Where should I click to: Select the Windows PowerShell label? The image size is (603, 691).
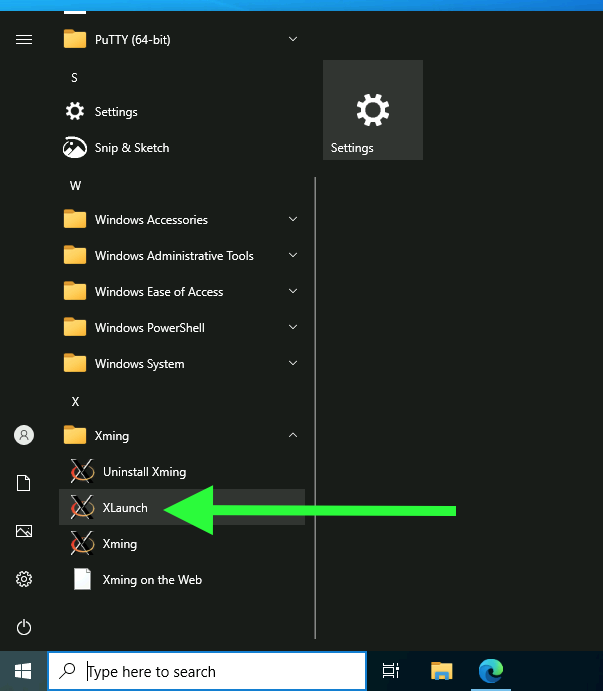(x=149, y=328)
